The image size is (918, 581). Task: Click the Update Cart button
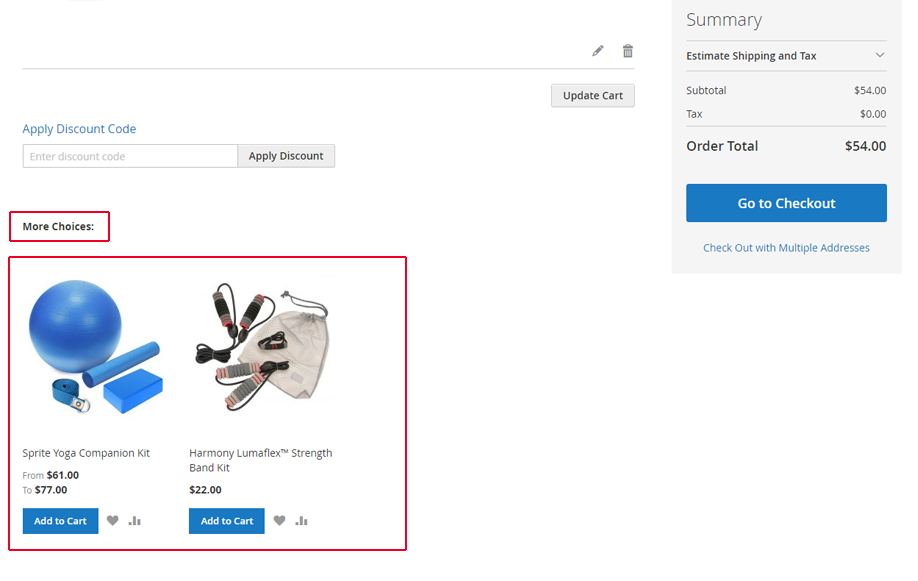pos(592,95)
